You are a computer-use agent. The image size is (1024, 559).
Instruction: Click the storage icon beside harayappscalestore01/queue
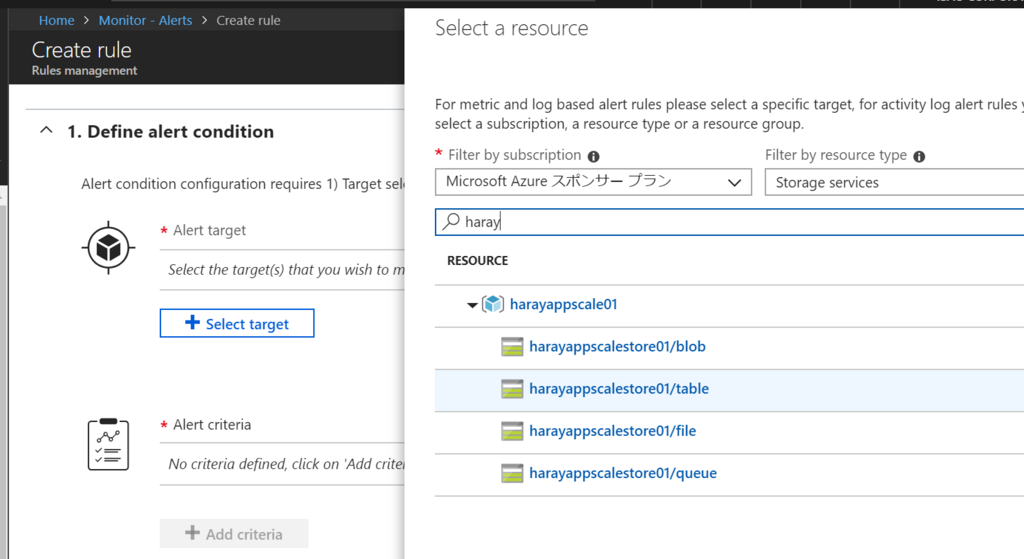click(513, 473)
